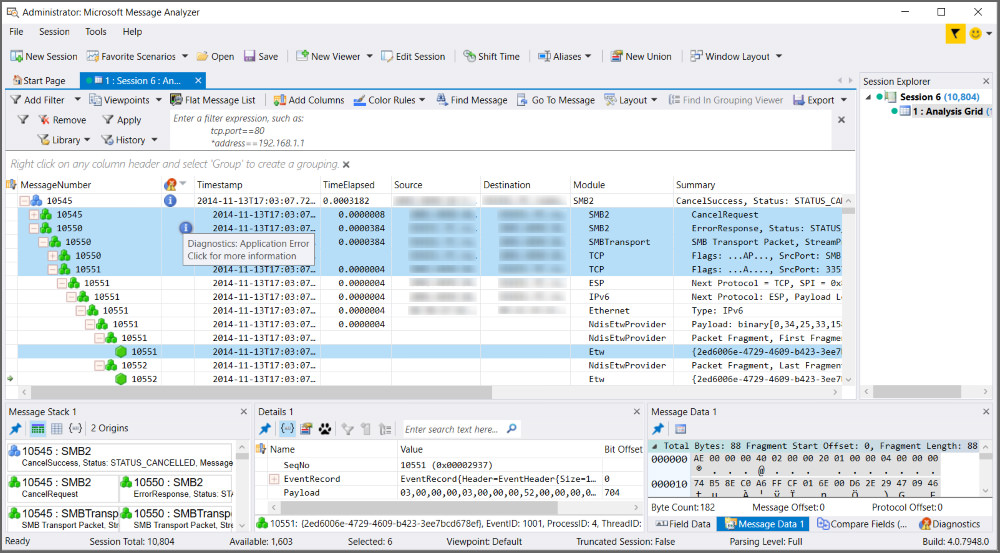Click the New Union icon
The image size is (1000, 553).
click(617, 56)
